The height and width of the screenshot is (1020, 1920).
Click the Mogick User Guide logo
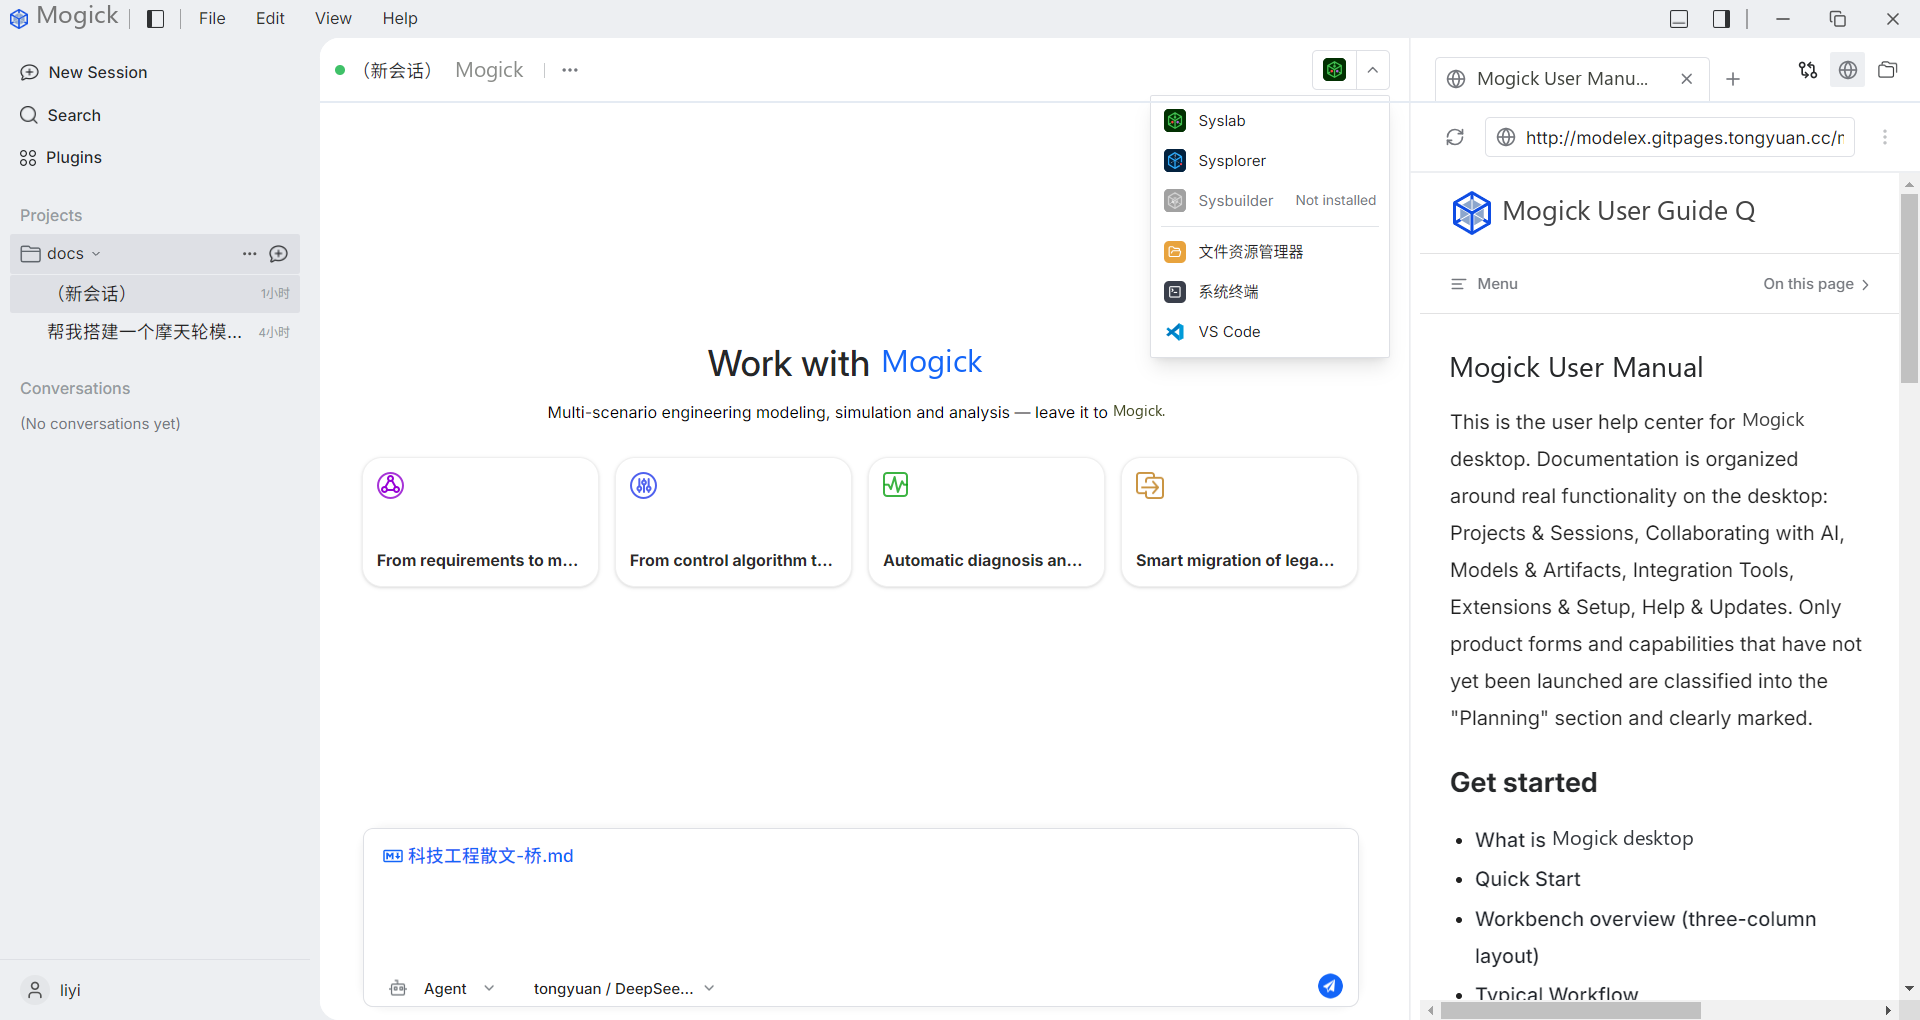pos(1471,212)
